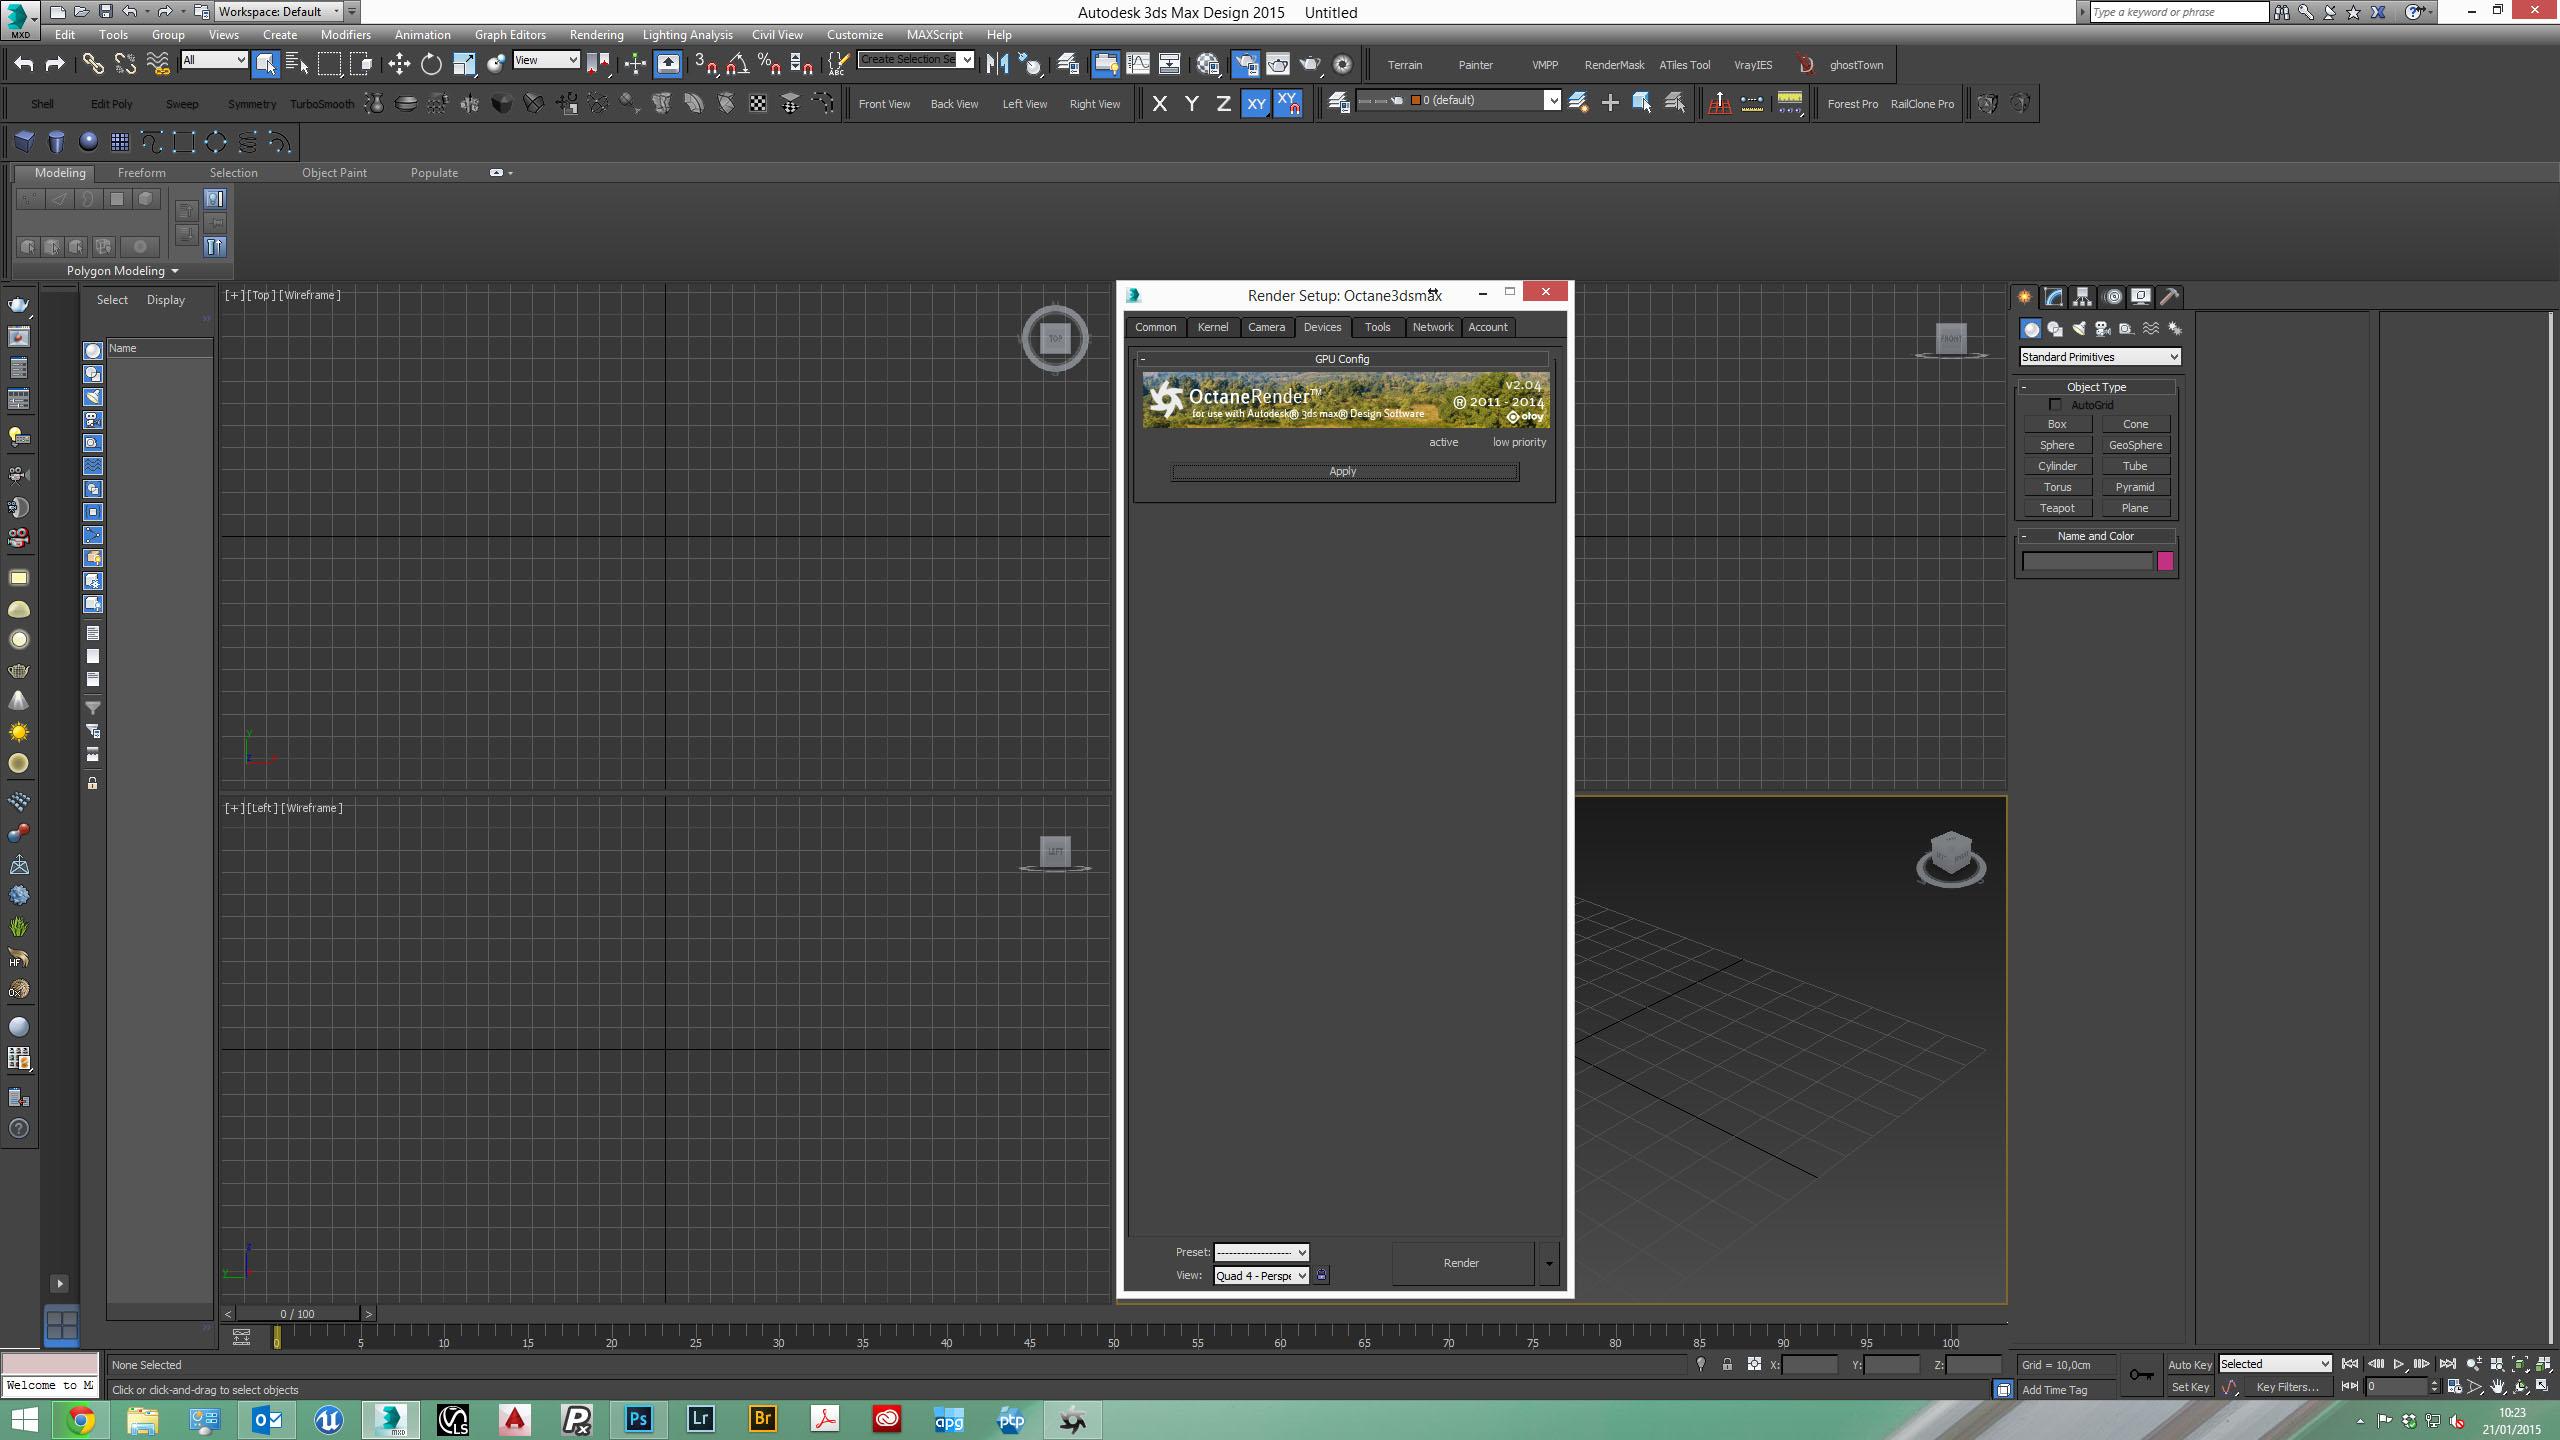Toggle Auto Key mode

pos(2189,1365)
